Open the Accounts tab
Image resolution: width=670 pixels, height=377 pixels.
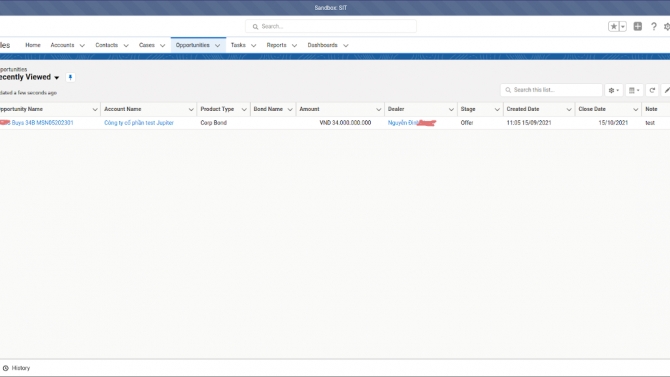(62, 45)
